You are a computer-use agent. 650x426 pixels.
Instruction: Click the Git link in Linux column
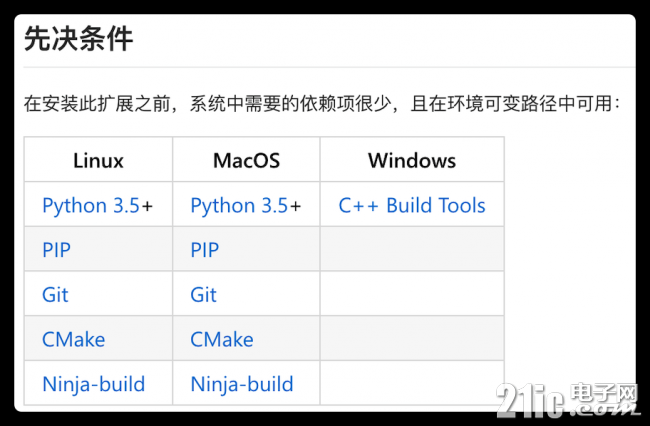click(55, 295)
